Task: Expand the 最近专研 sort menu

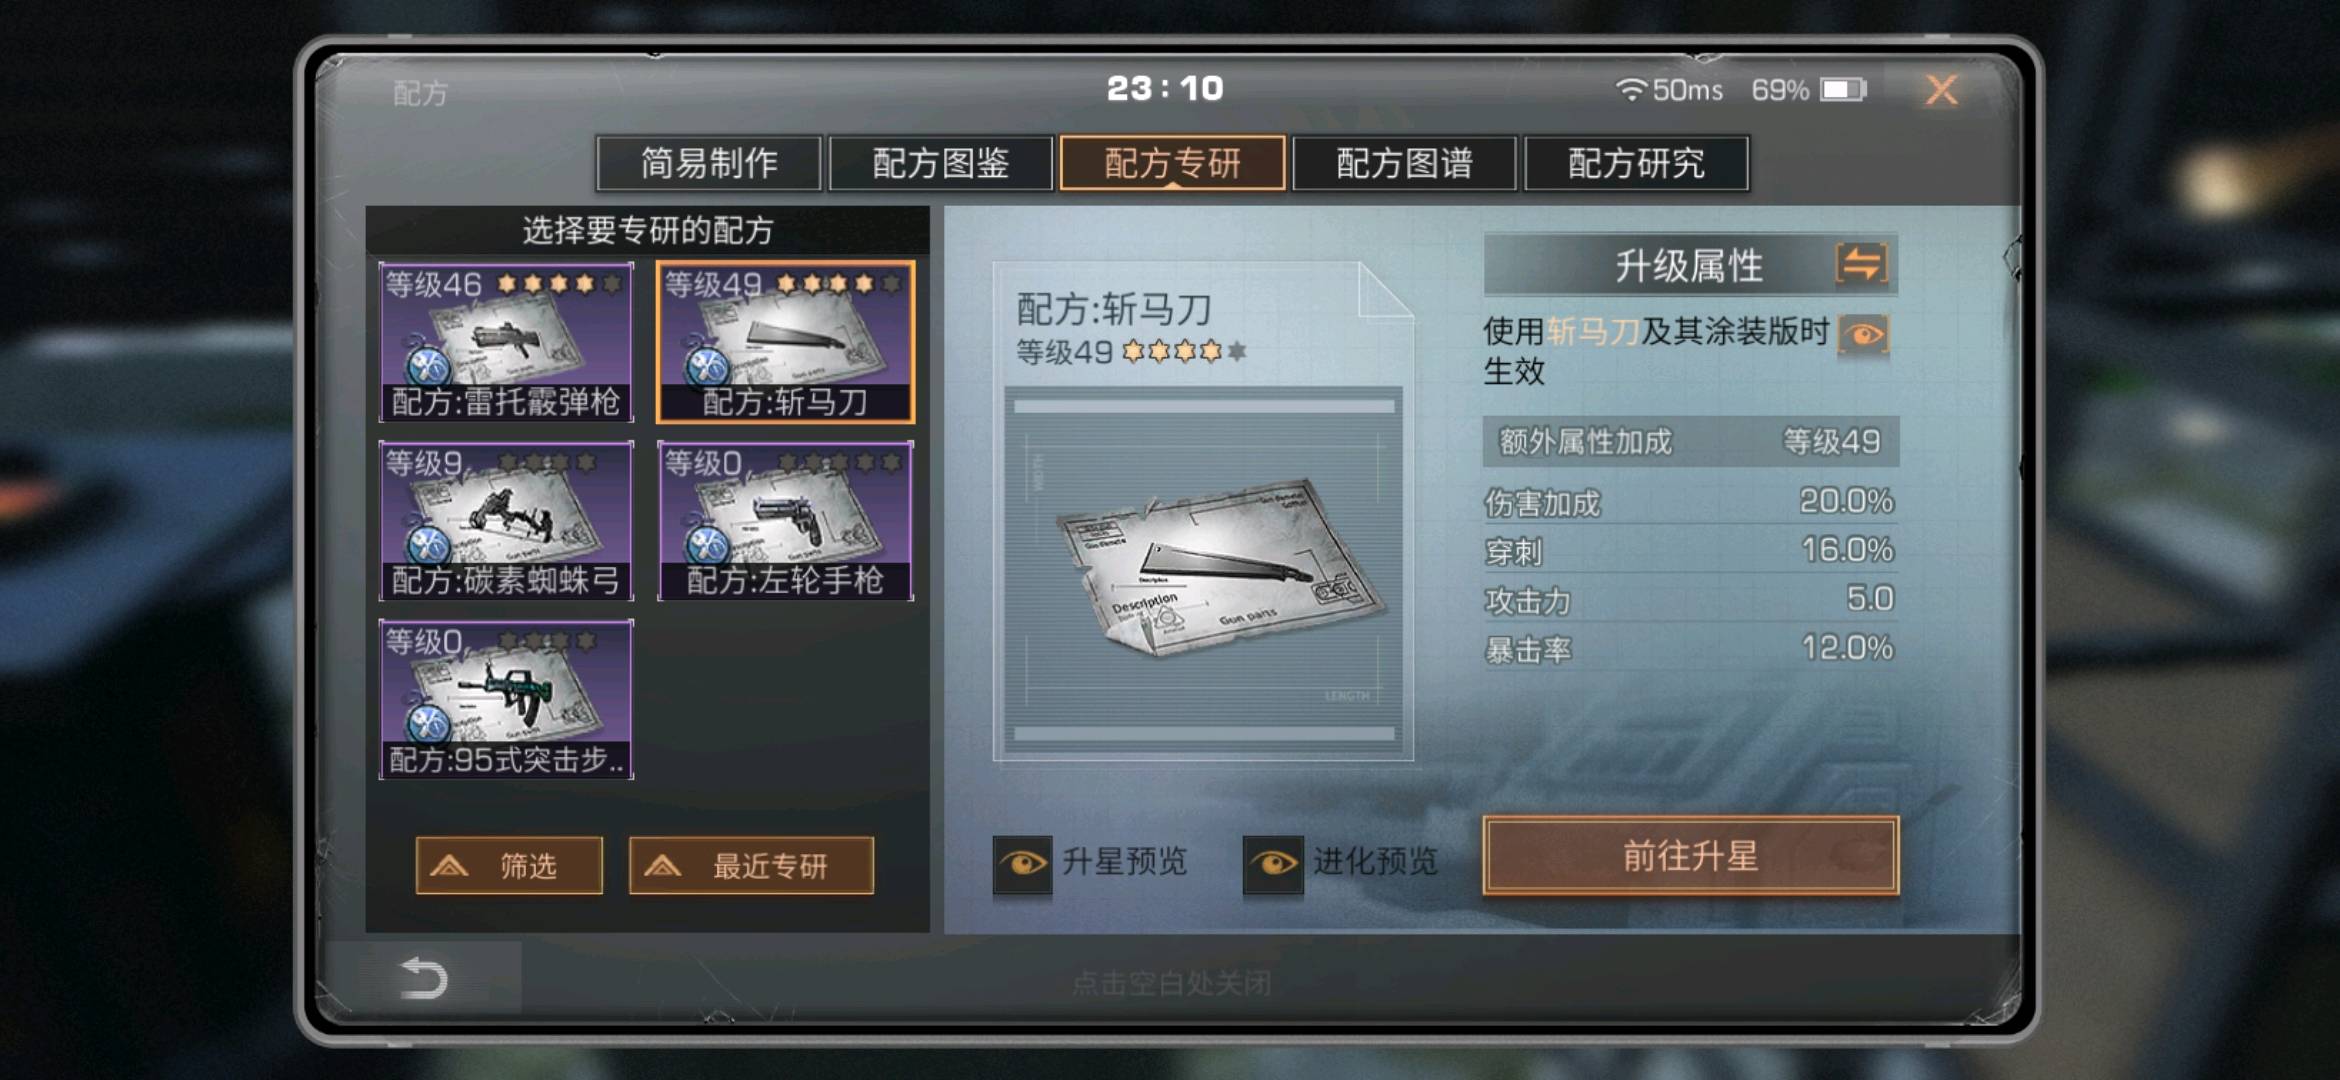Action: 751,865
